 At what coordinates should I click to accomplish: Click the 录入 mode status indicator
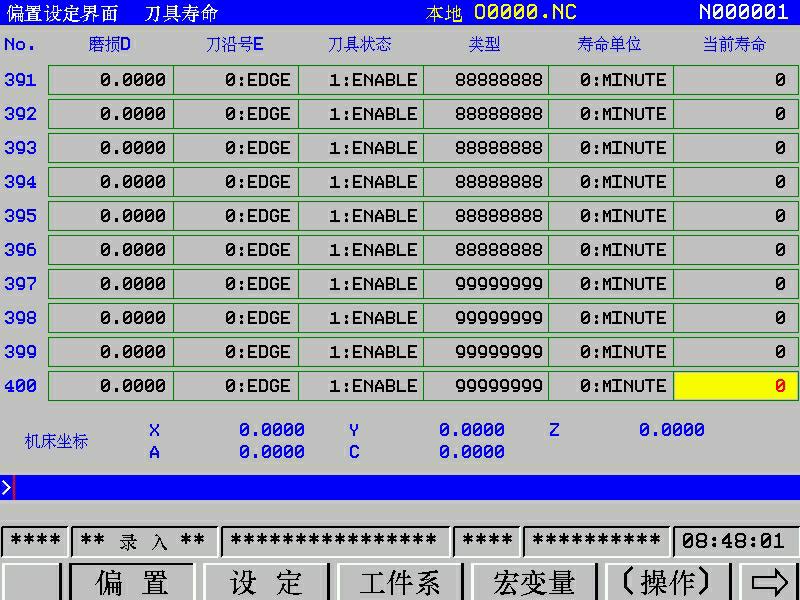coord(143,541)
